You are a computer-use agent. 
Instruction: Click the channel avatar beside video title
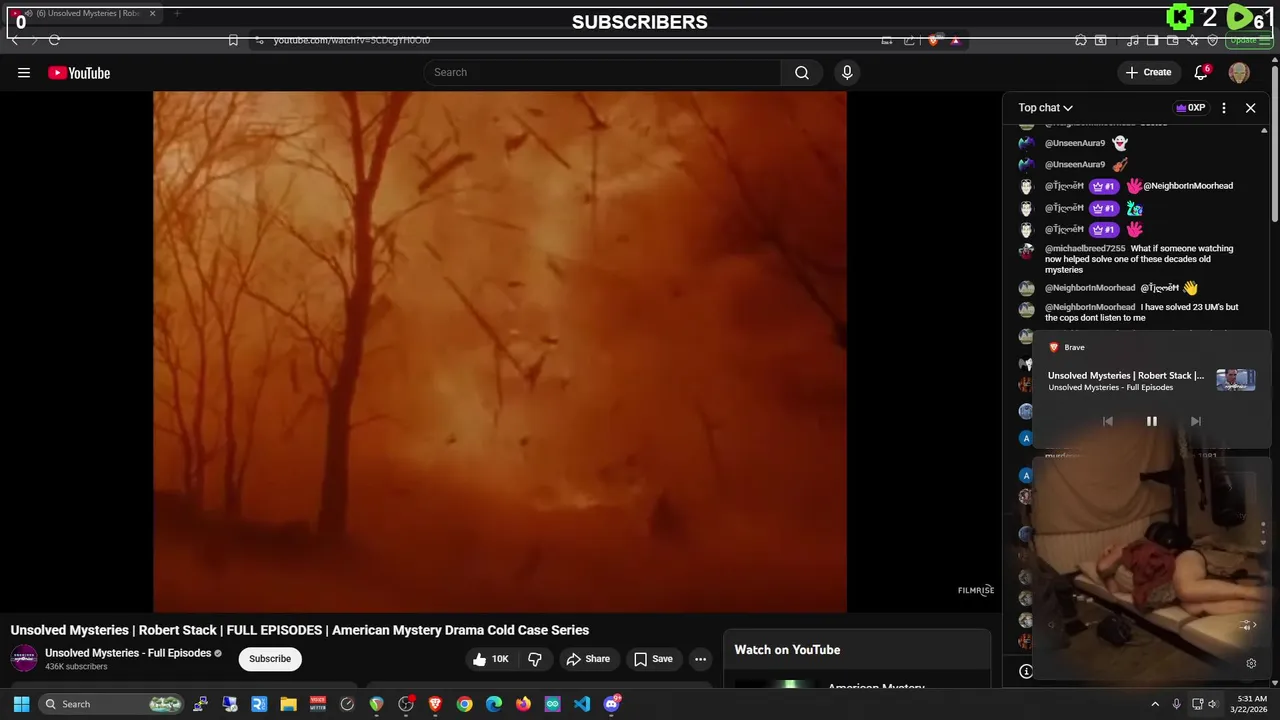pos(24,658)
